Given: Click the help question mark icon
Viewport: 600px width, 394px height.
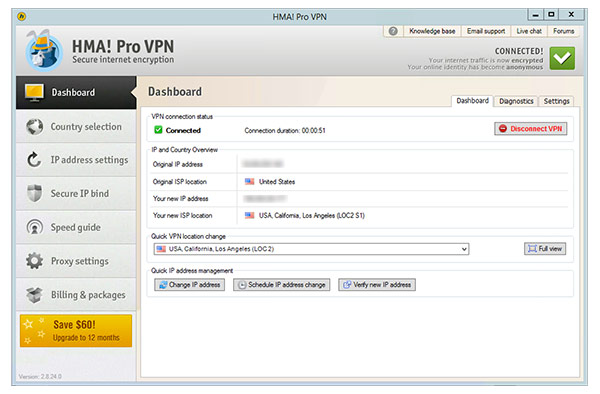Looking at the screenshot, I should [x=393, y=31].
